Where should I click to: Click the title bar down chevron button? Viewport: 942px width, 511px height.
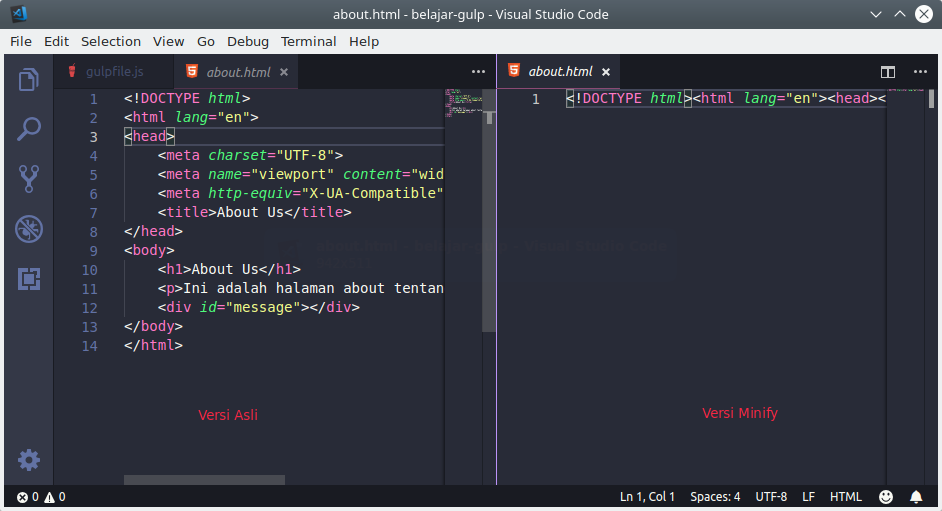pos(876,14)
